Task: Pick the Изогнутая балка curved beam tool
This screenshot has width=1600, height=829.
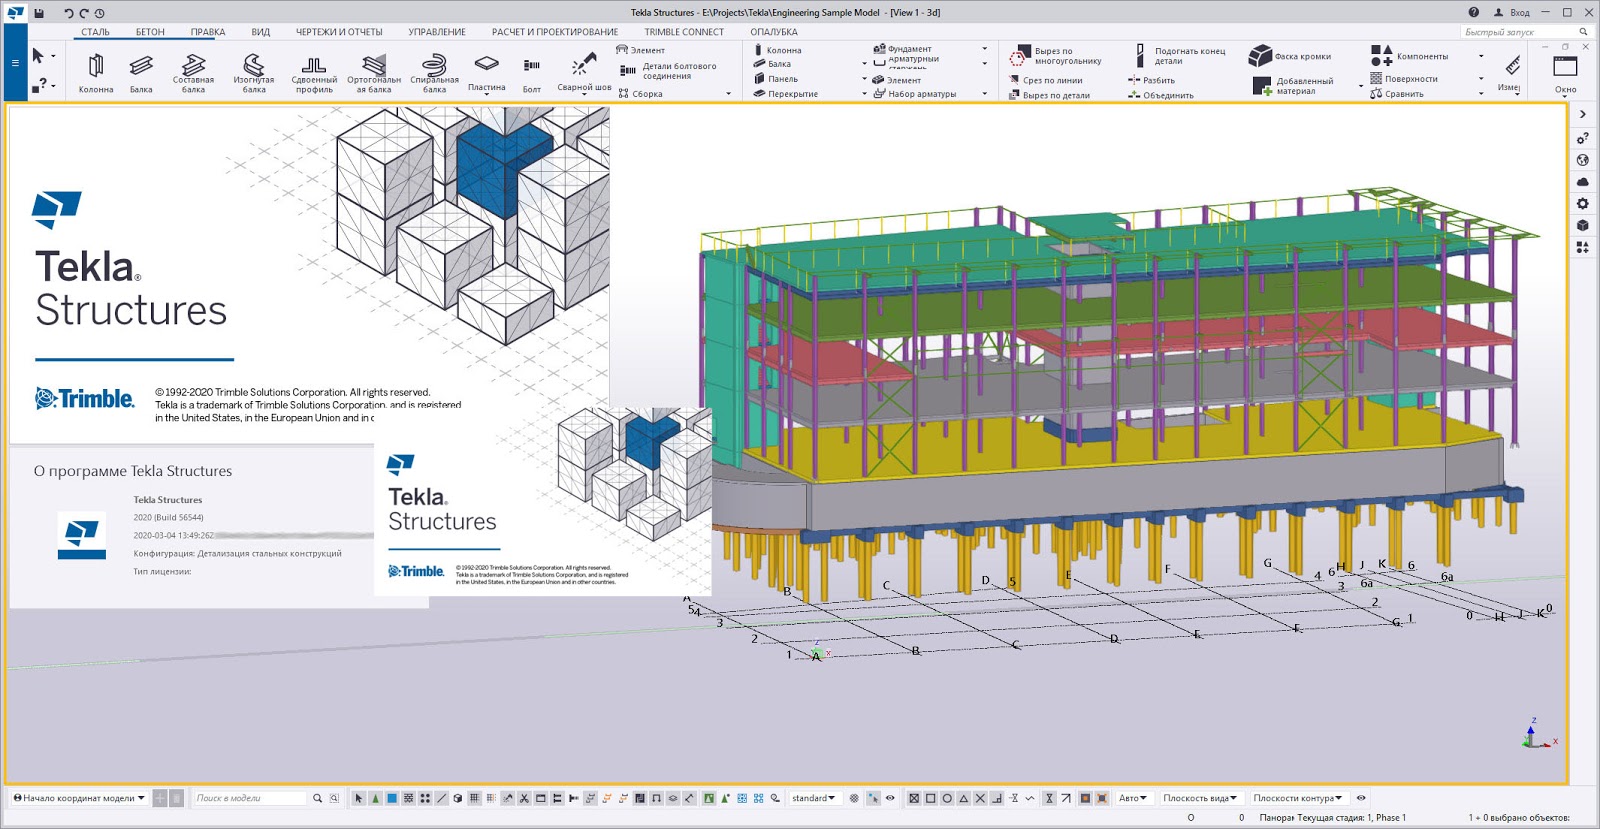Action: pyautogui.click(x=254, y=73)
